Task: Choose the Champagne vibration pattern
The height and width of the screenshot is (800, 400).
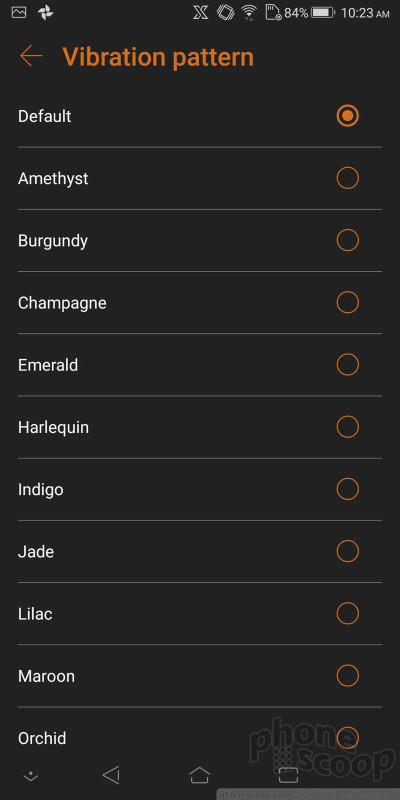Action: (x=200, y=303)
